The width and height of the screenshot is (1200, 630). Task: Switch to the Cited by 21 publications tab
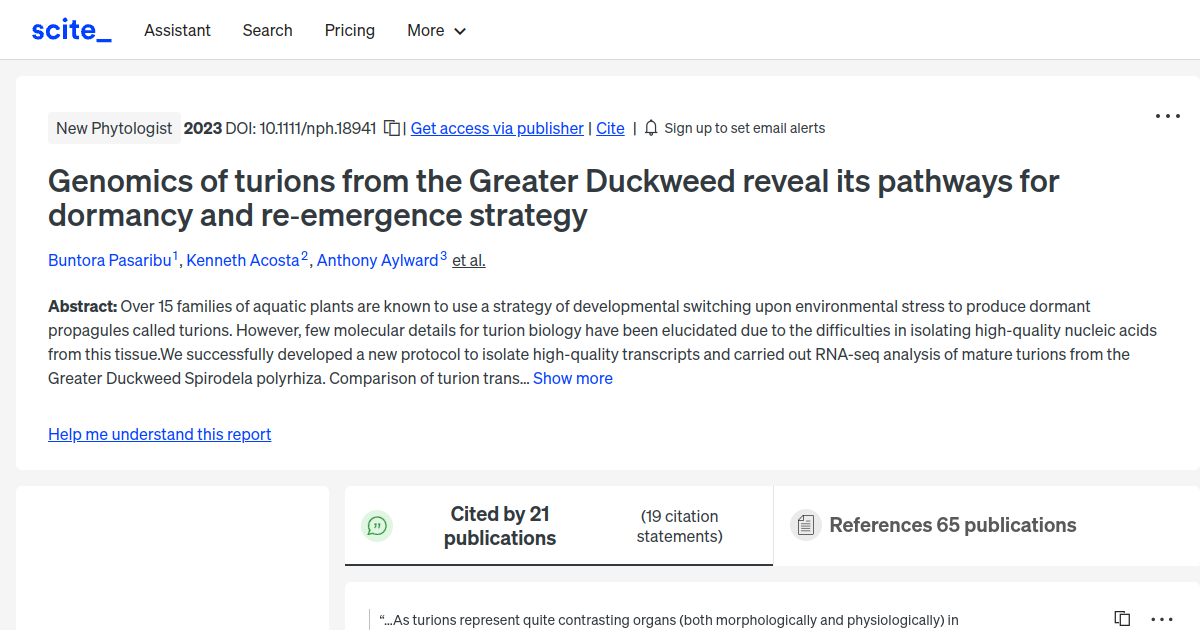500,525
